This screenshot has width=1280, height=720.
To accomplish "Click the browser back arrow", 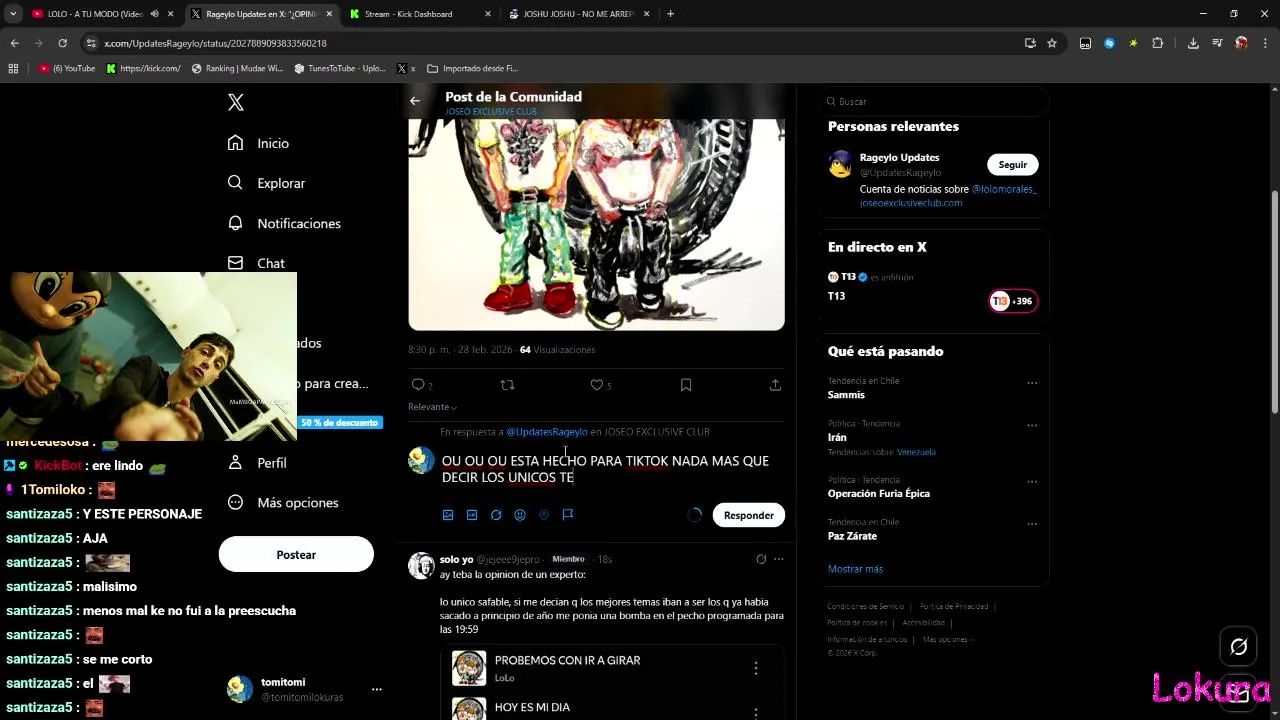I will coord(14,43).
